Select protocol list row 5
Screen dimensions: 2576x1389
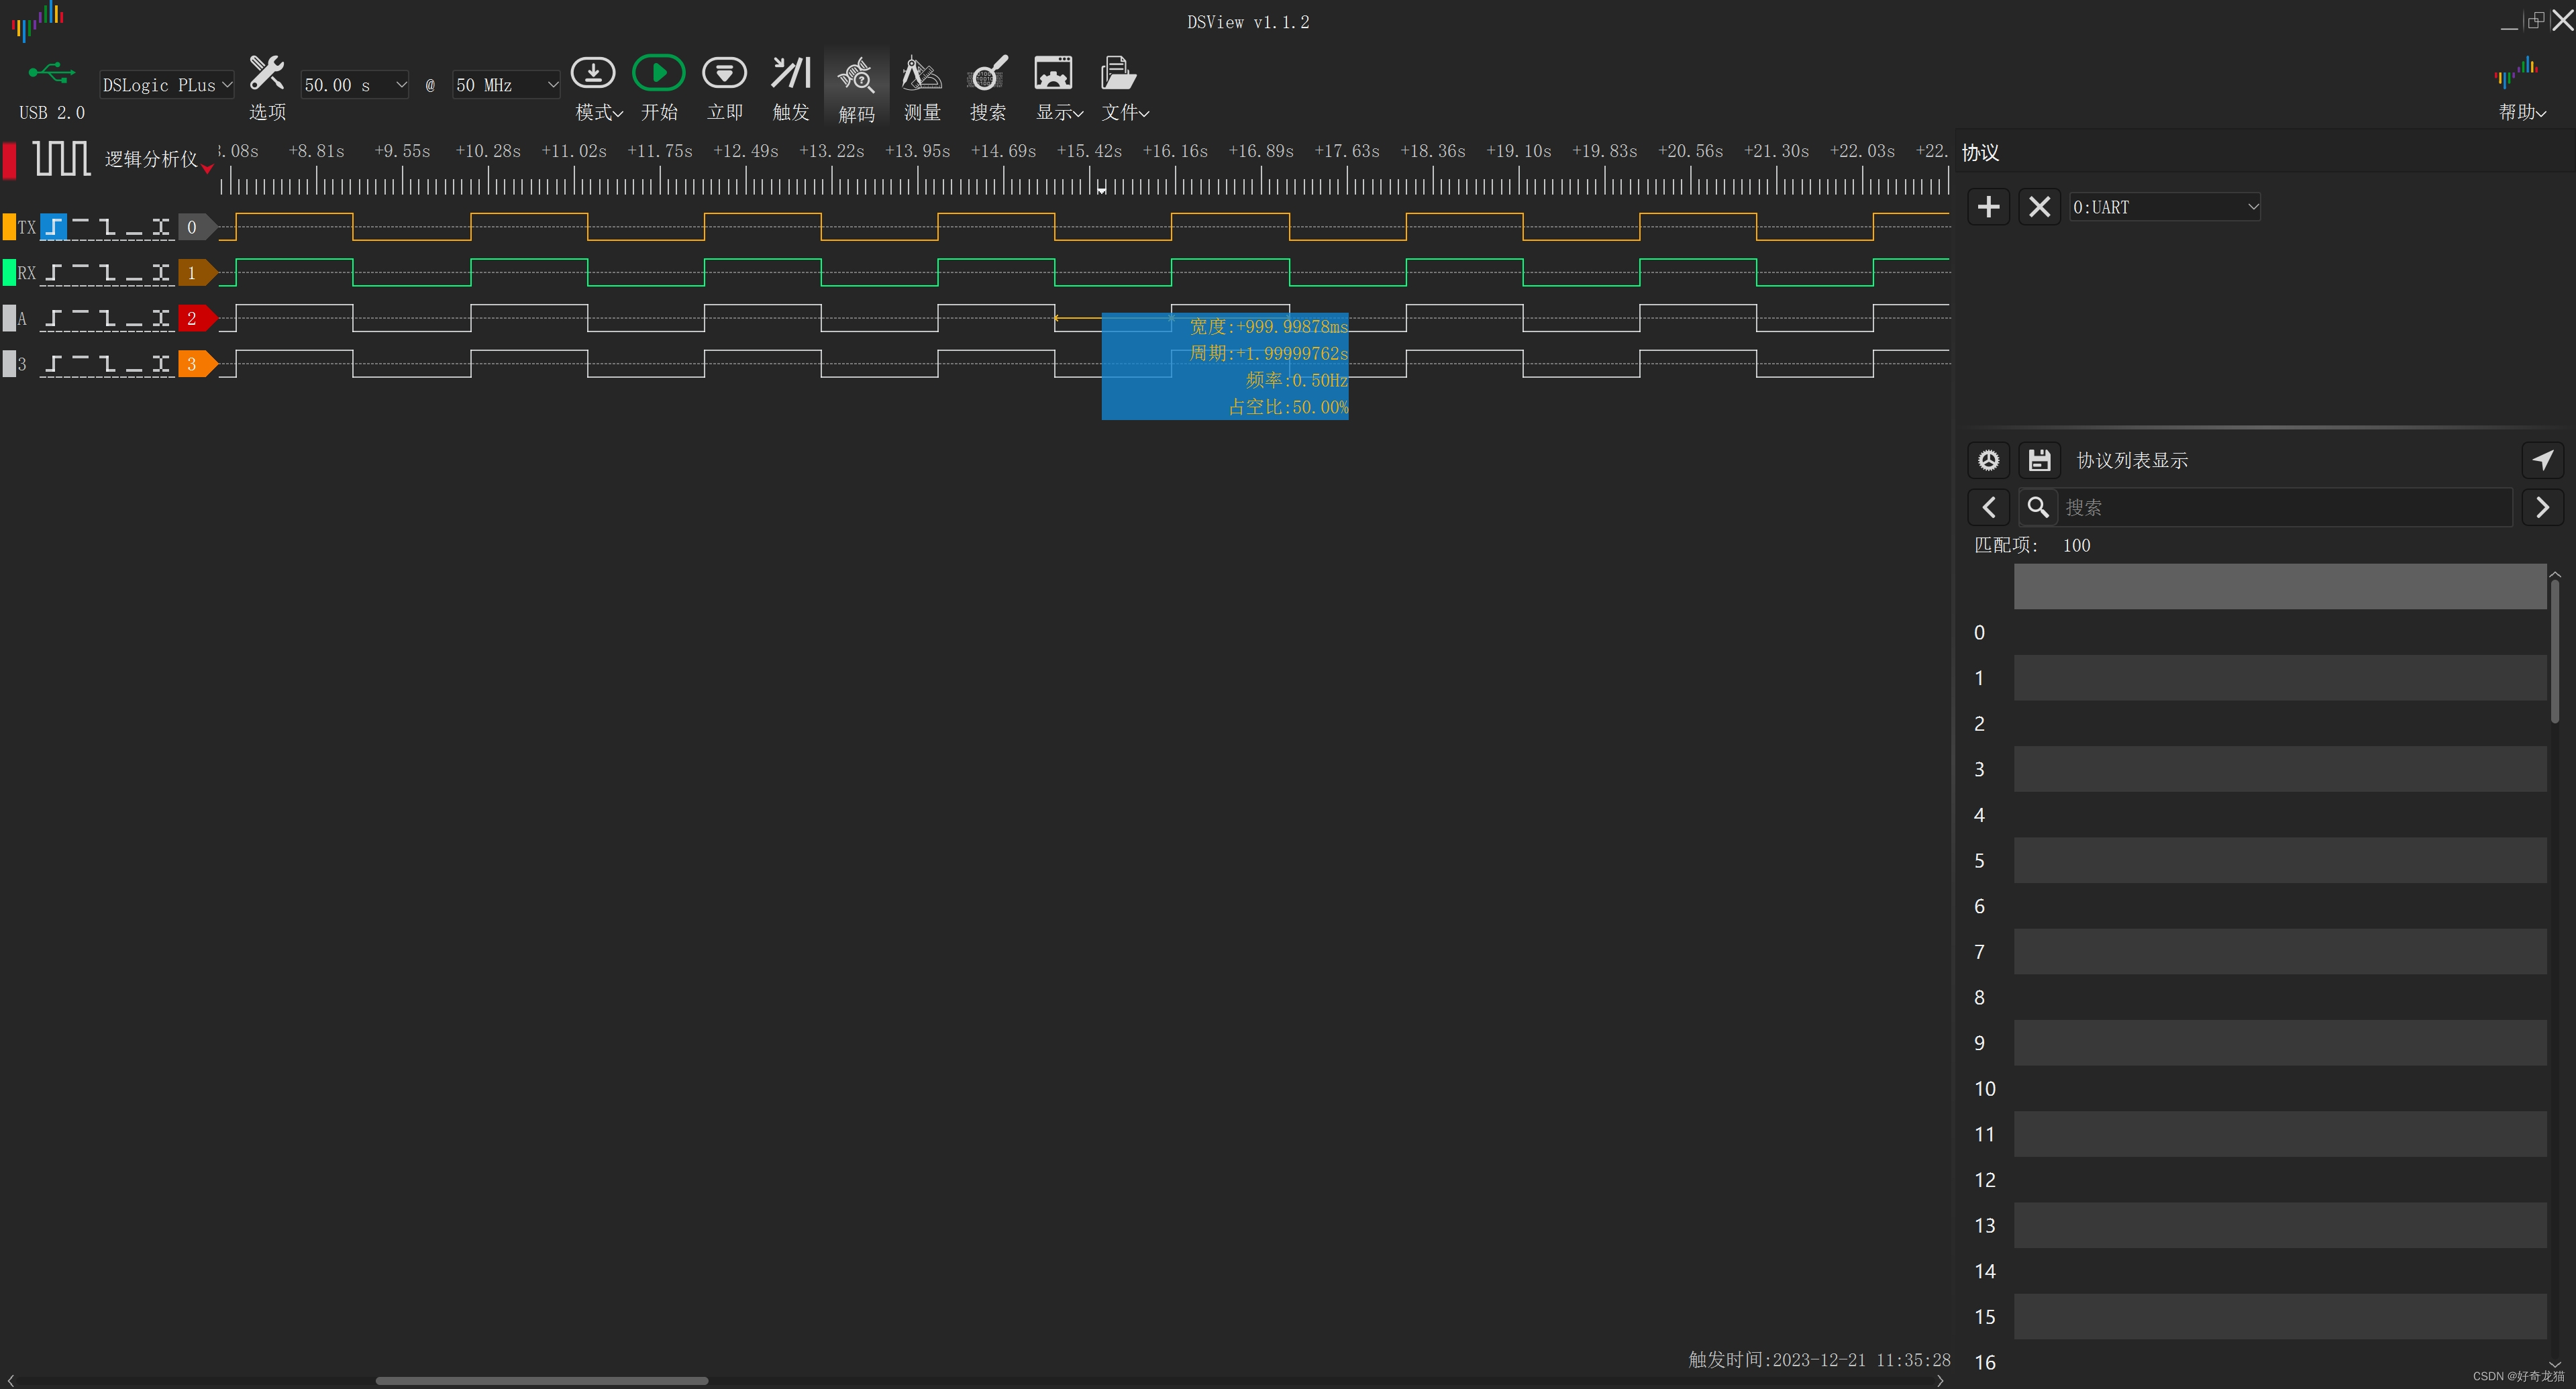2280,861
